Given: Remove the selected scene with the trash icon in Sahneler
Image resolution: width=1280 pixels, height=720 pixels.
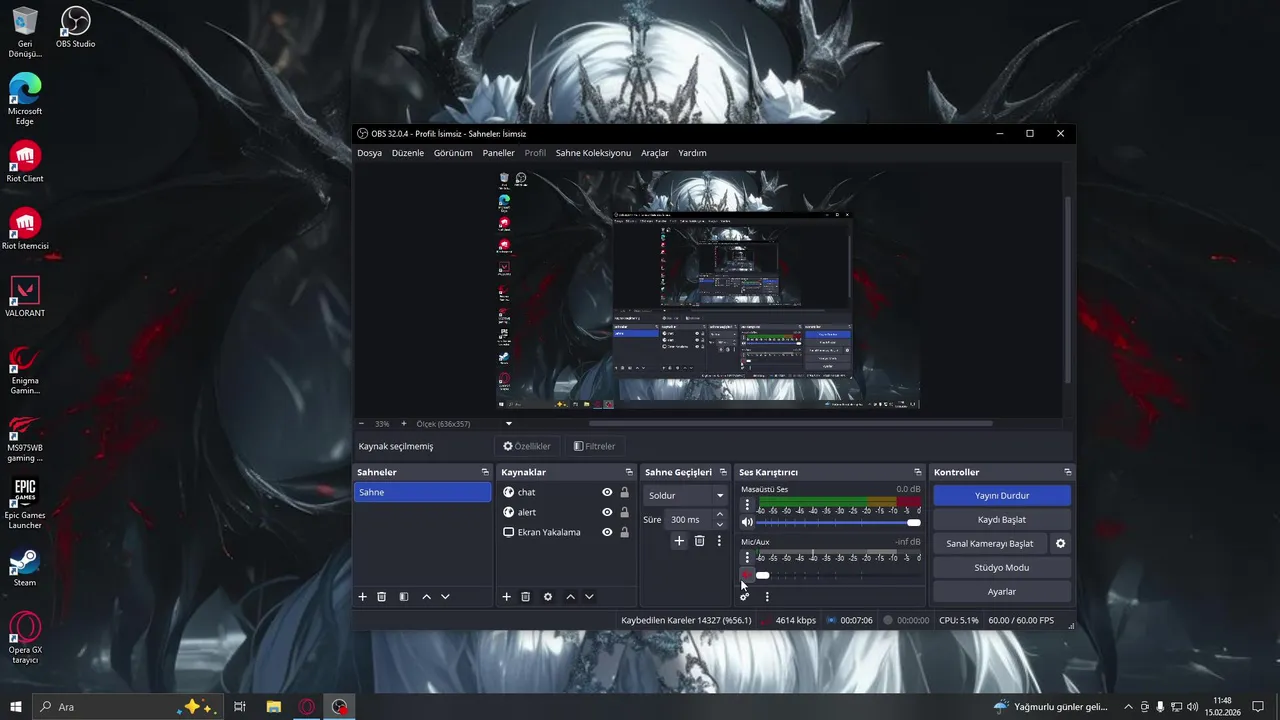Looking at the screenshot, I should click(x=381, y=597).
